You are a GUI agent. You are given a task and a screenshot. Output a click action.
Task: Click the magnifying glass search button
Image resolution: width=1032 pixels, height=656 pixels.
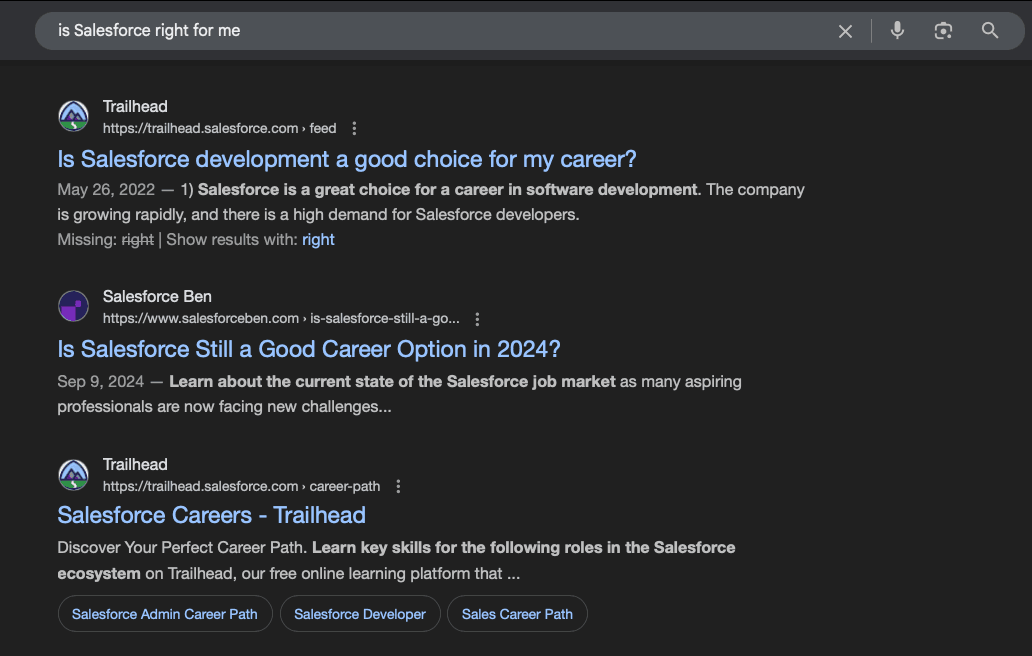[x=990, y=31]
